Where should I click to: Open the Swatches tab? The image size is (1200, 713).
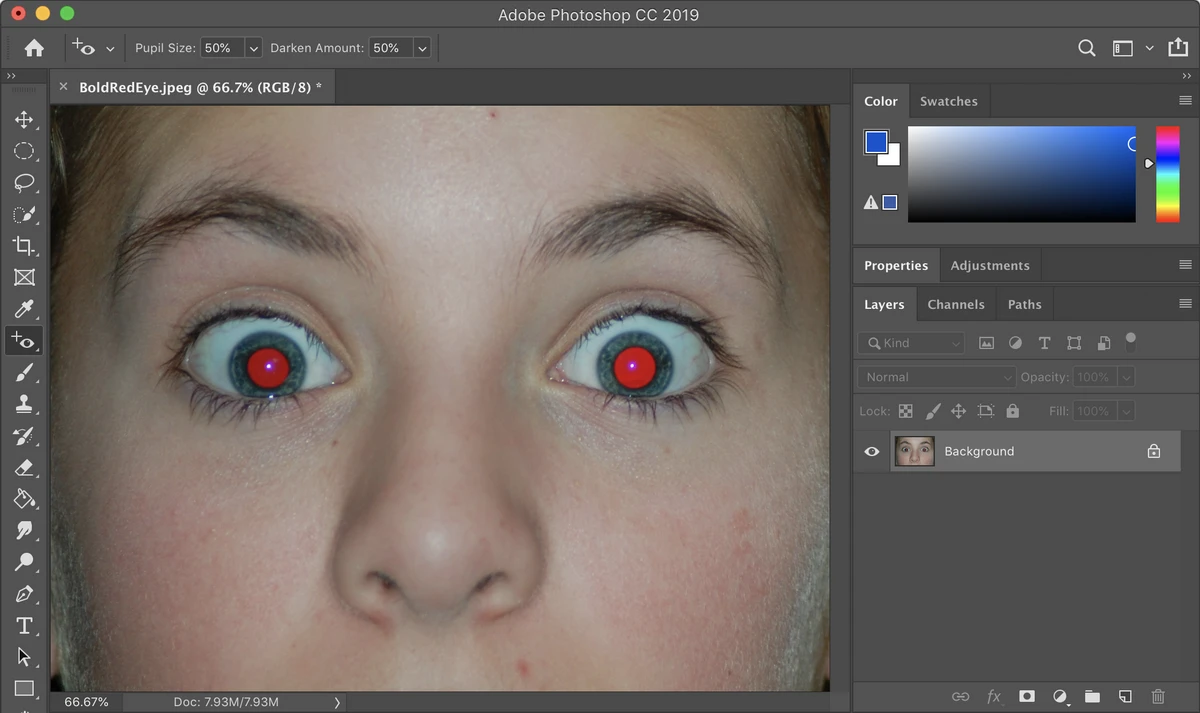point(948,101)
